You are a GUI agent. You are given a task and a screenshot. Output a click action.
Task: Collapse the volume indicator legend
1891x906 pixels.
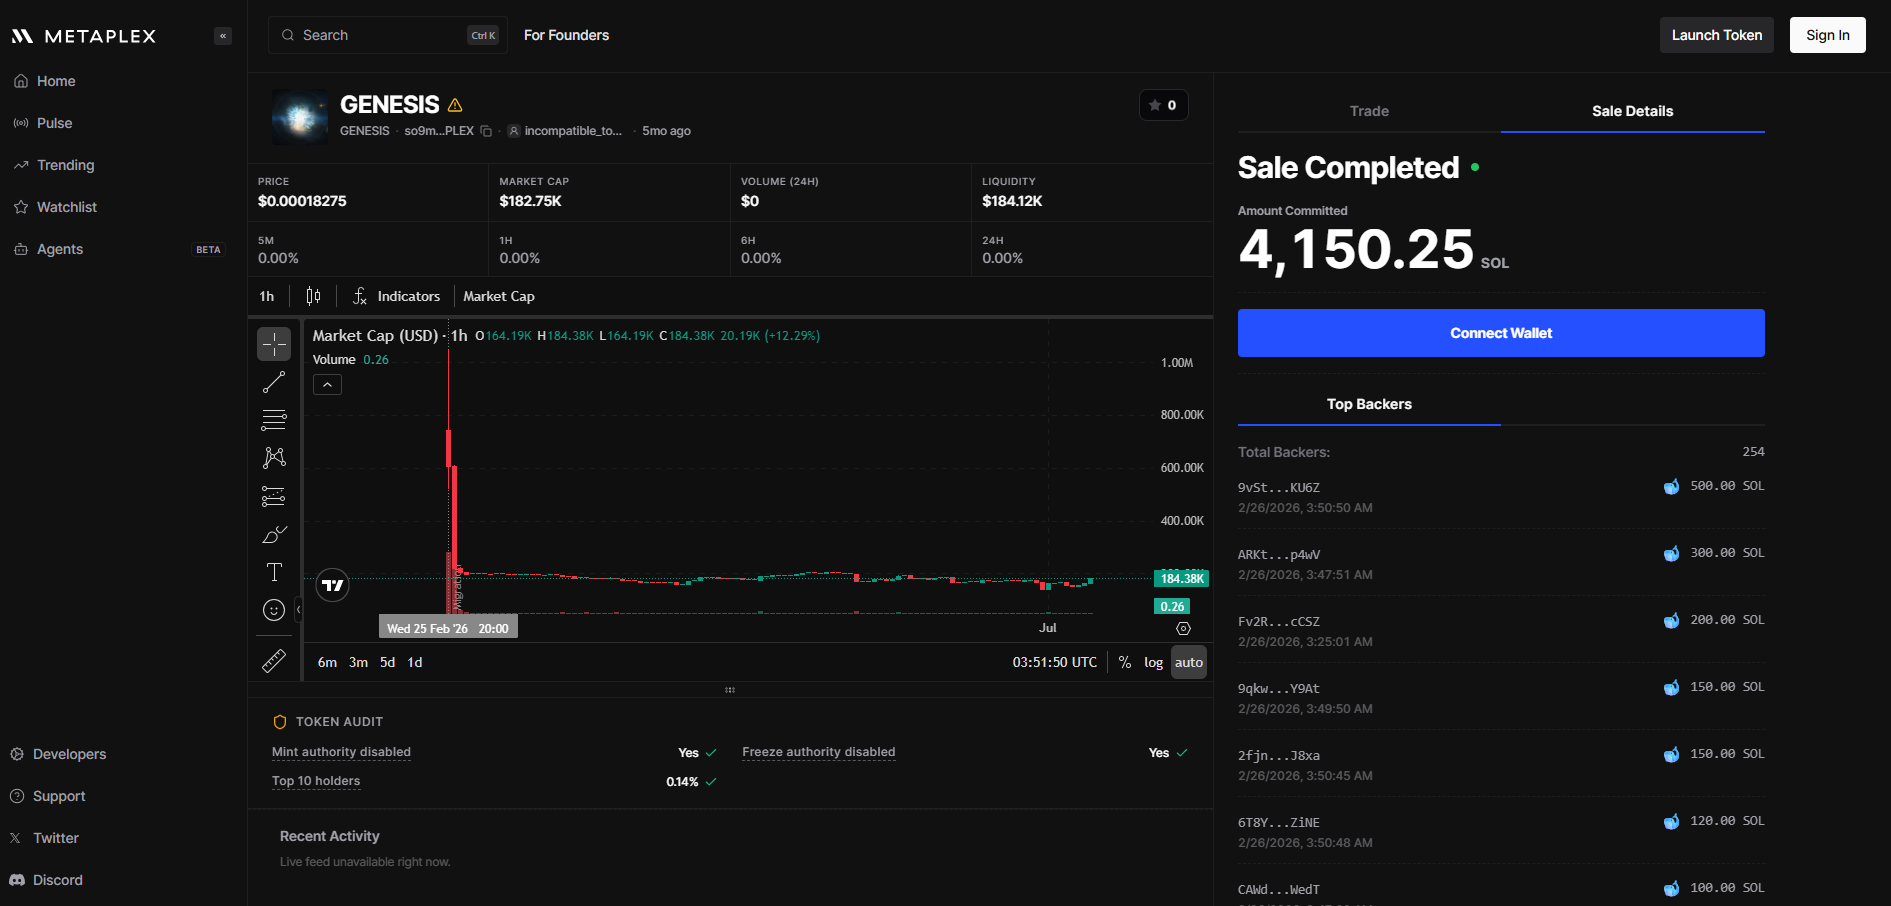tap(327, 384)
